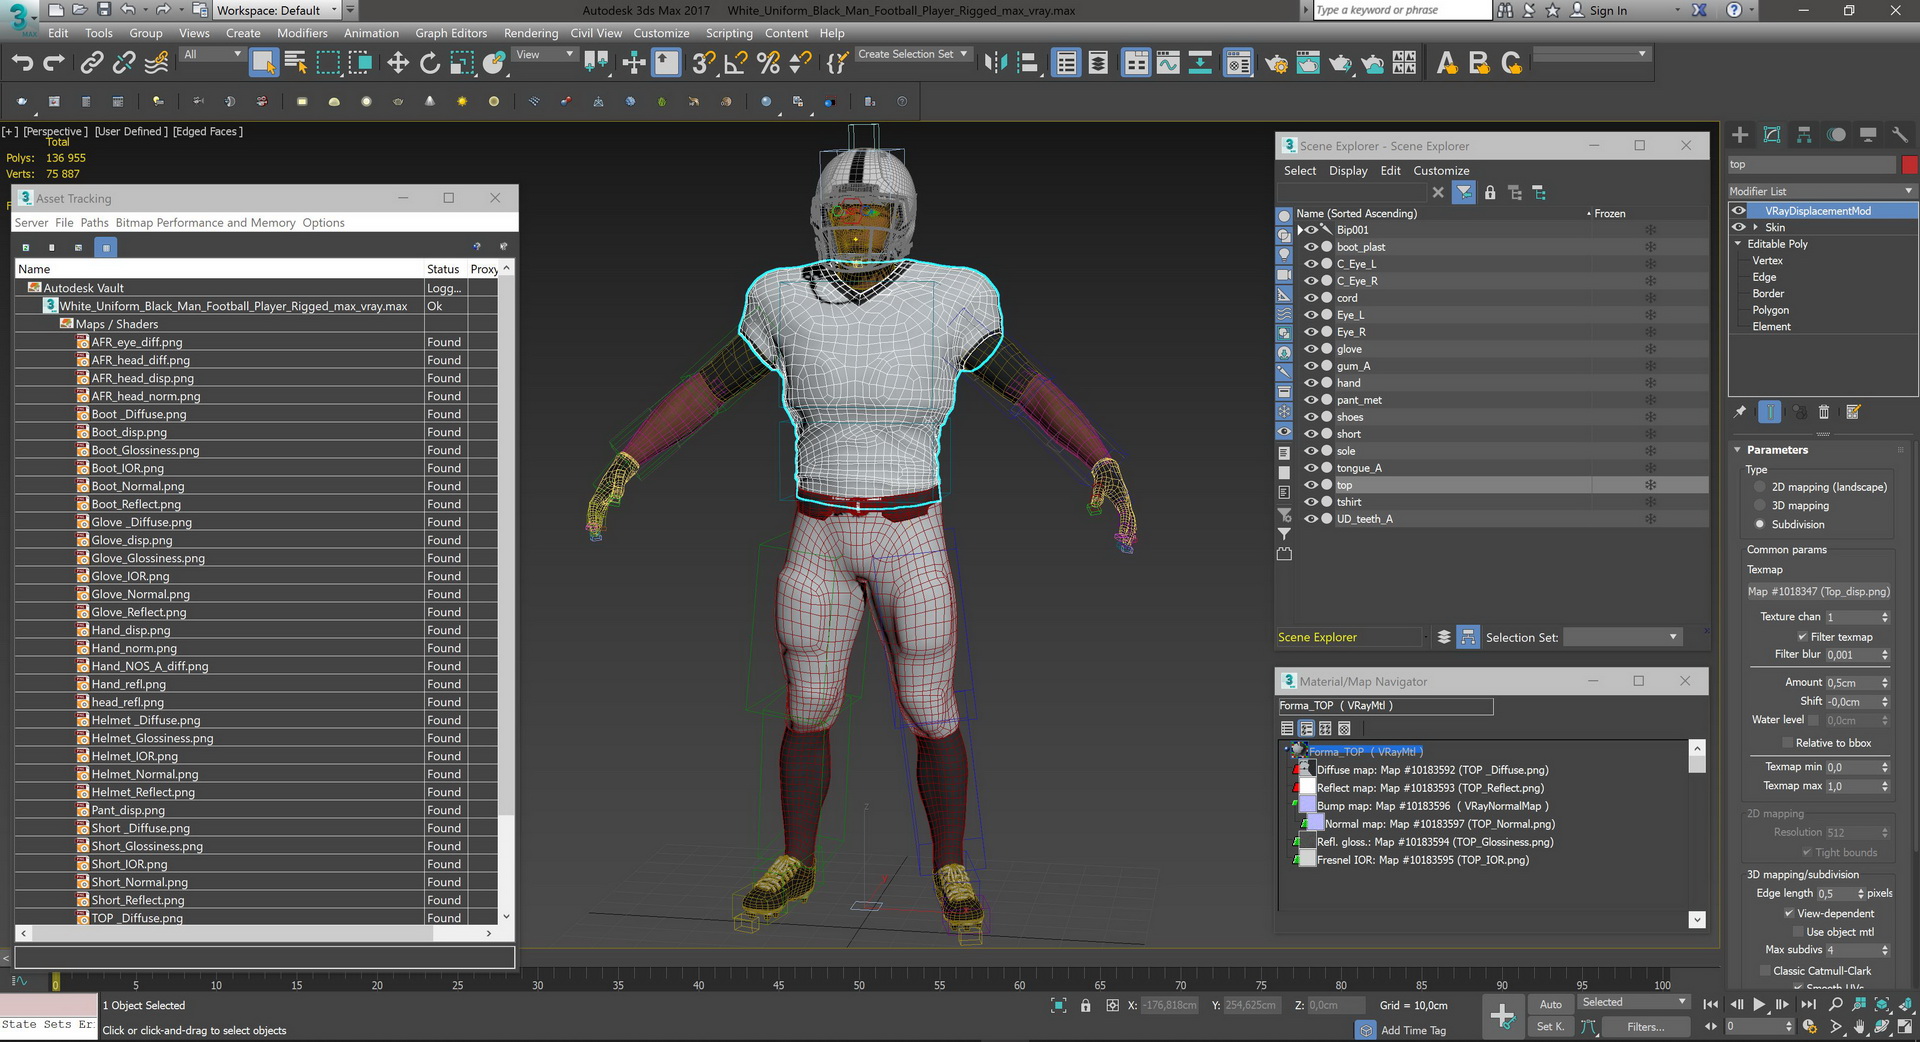Expand Bip001 in Scene Explorer
This screenshot has height=1042, width=1920.
click(1300, 230)
